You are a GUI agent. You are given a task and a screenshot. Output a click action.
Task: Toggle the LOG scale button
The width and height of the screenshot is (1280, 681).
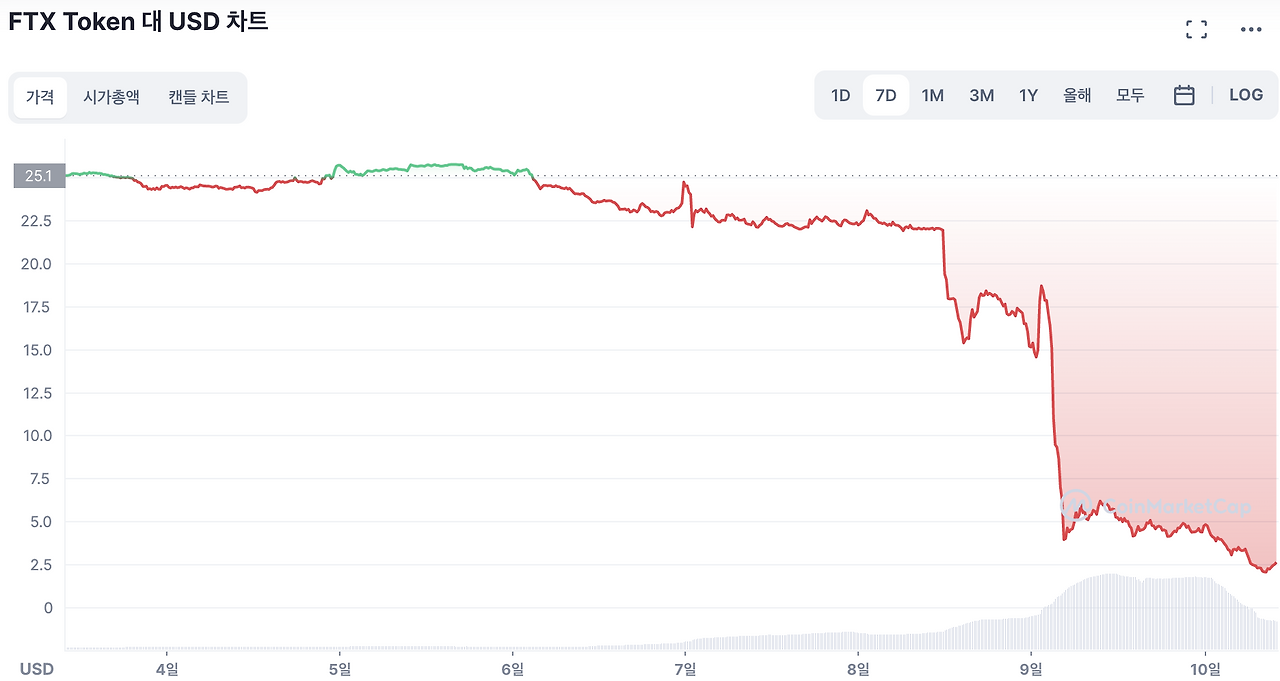pyautogui.click(x=1246, y=95)
